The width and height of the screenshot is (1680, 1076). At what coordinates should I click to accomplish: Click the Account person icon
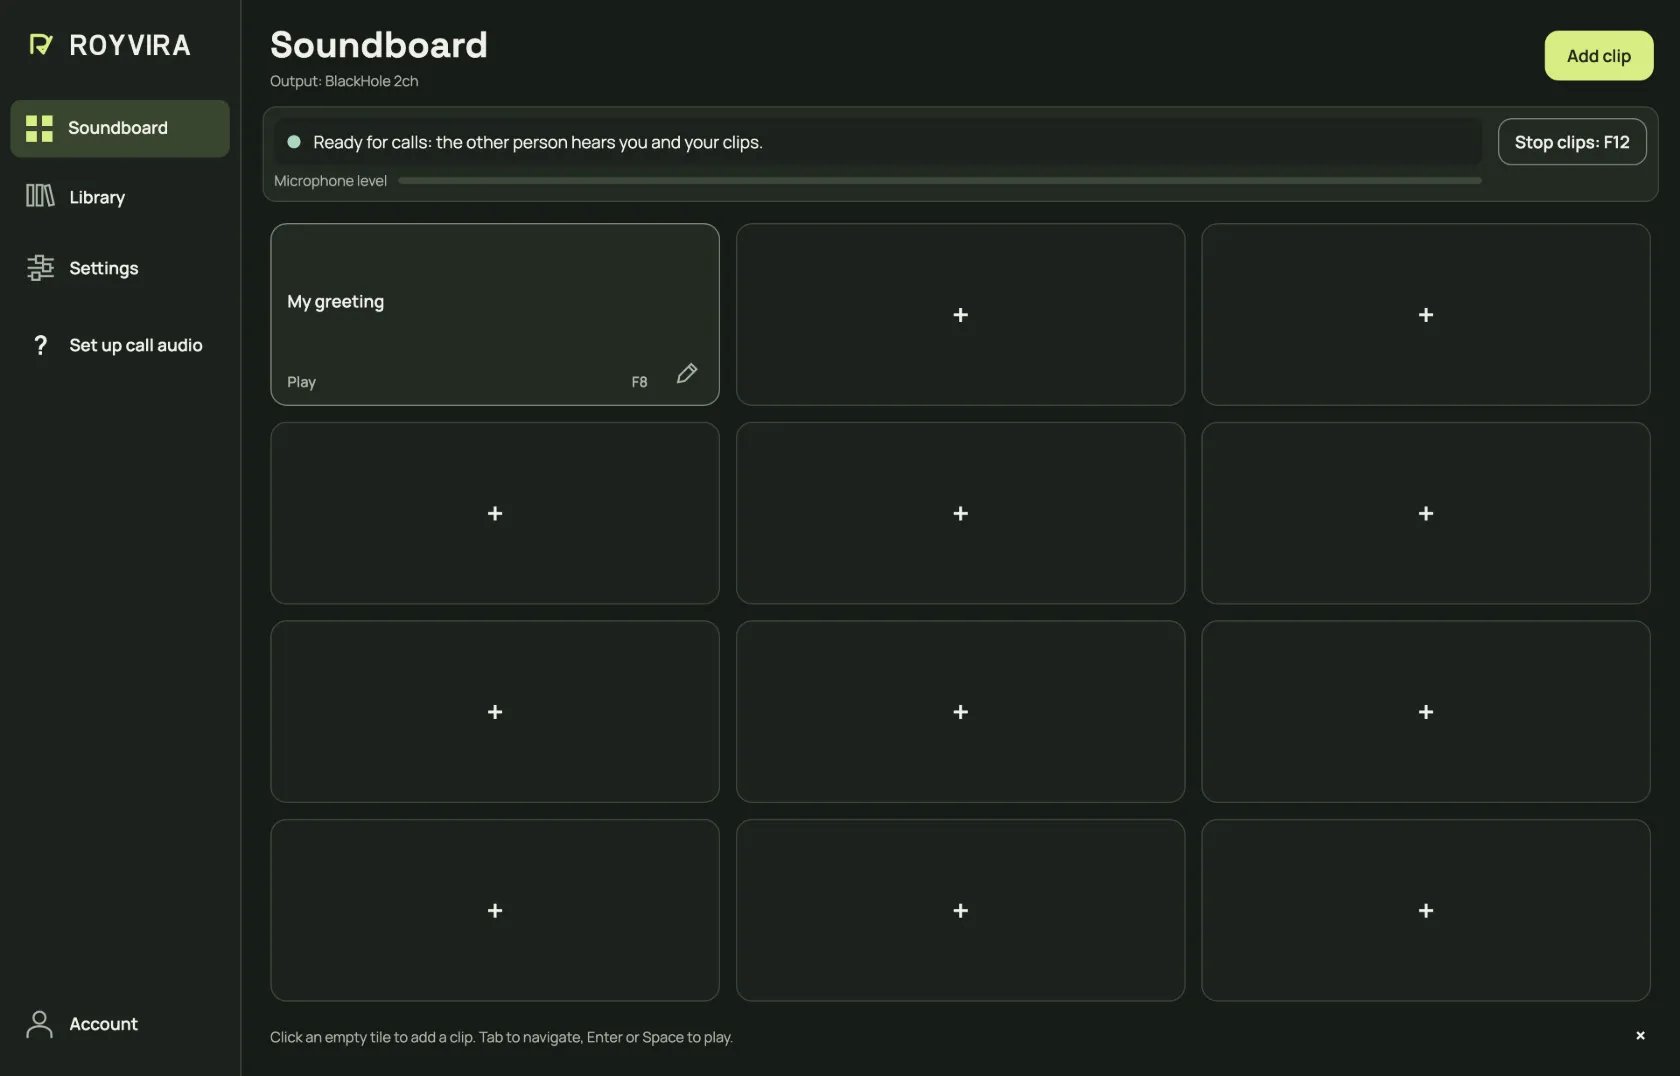[x=39, y=1024]
